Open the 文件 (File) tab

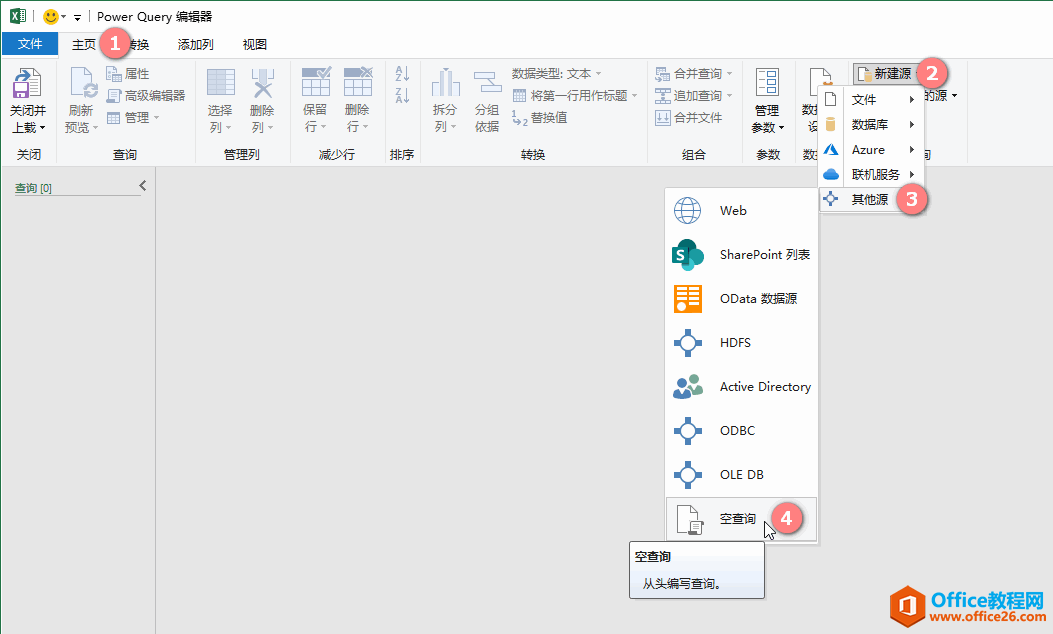point(30,44)
